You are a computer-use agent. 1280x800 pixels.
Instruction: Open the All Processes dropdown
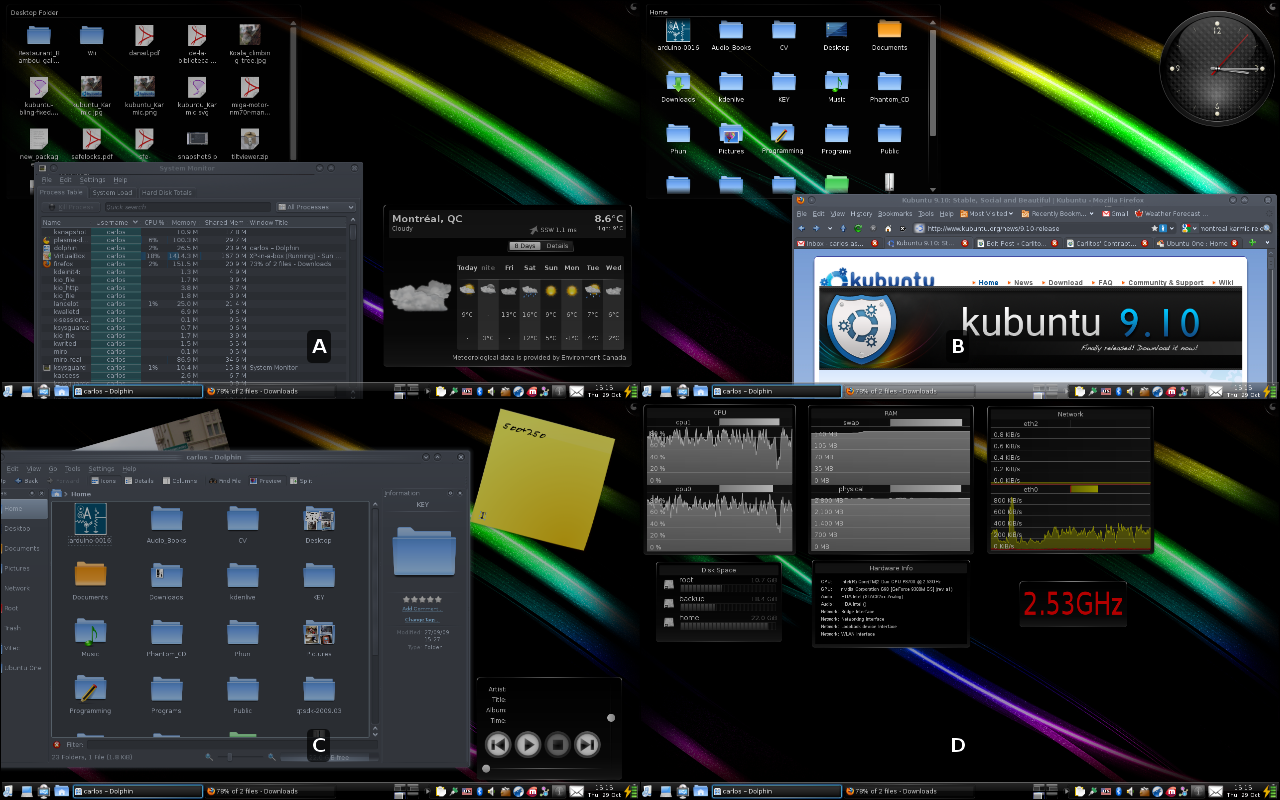click(316, 207)
